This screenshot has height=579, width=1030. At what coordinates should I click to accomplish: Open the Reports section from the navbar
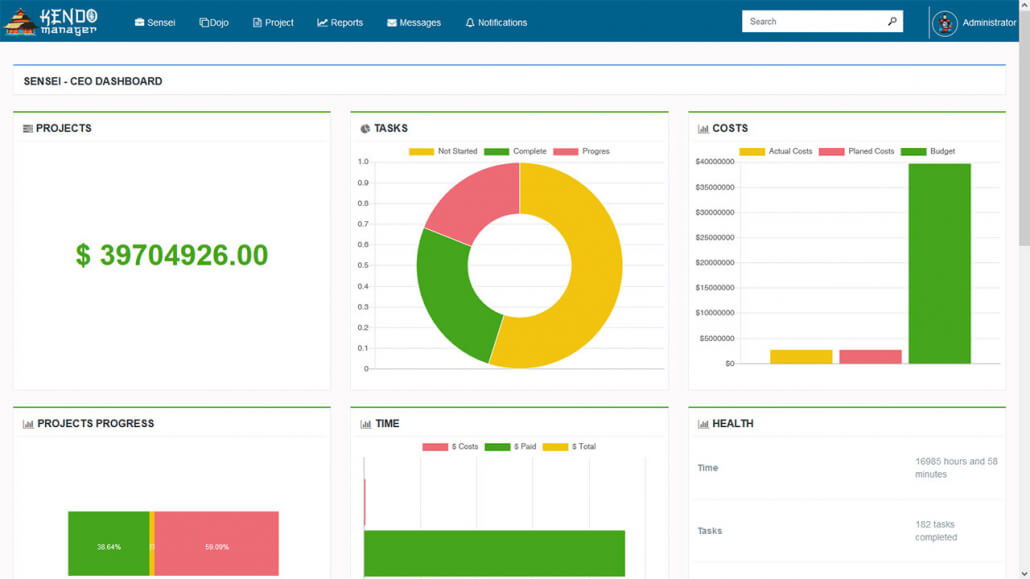339,22
